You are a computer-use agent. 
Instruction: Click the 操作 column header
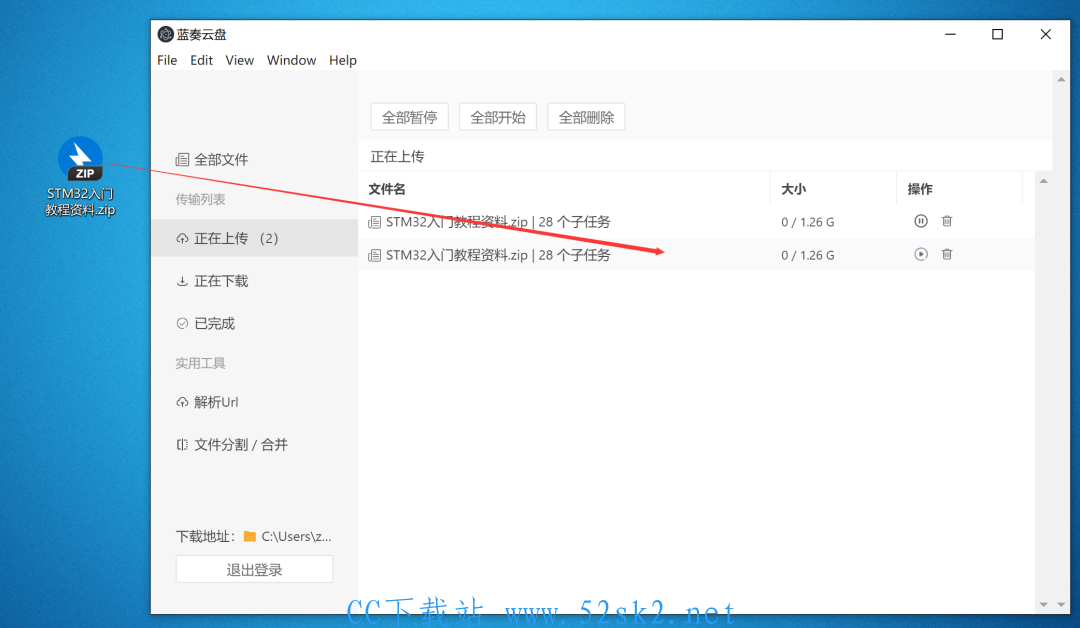[920, 189]
